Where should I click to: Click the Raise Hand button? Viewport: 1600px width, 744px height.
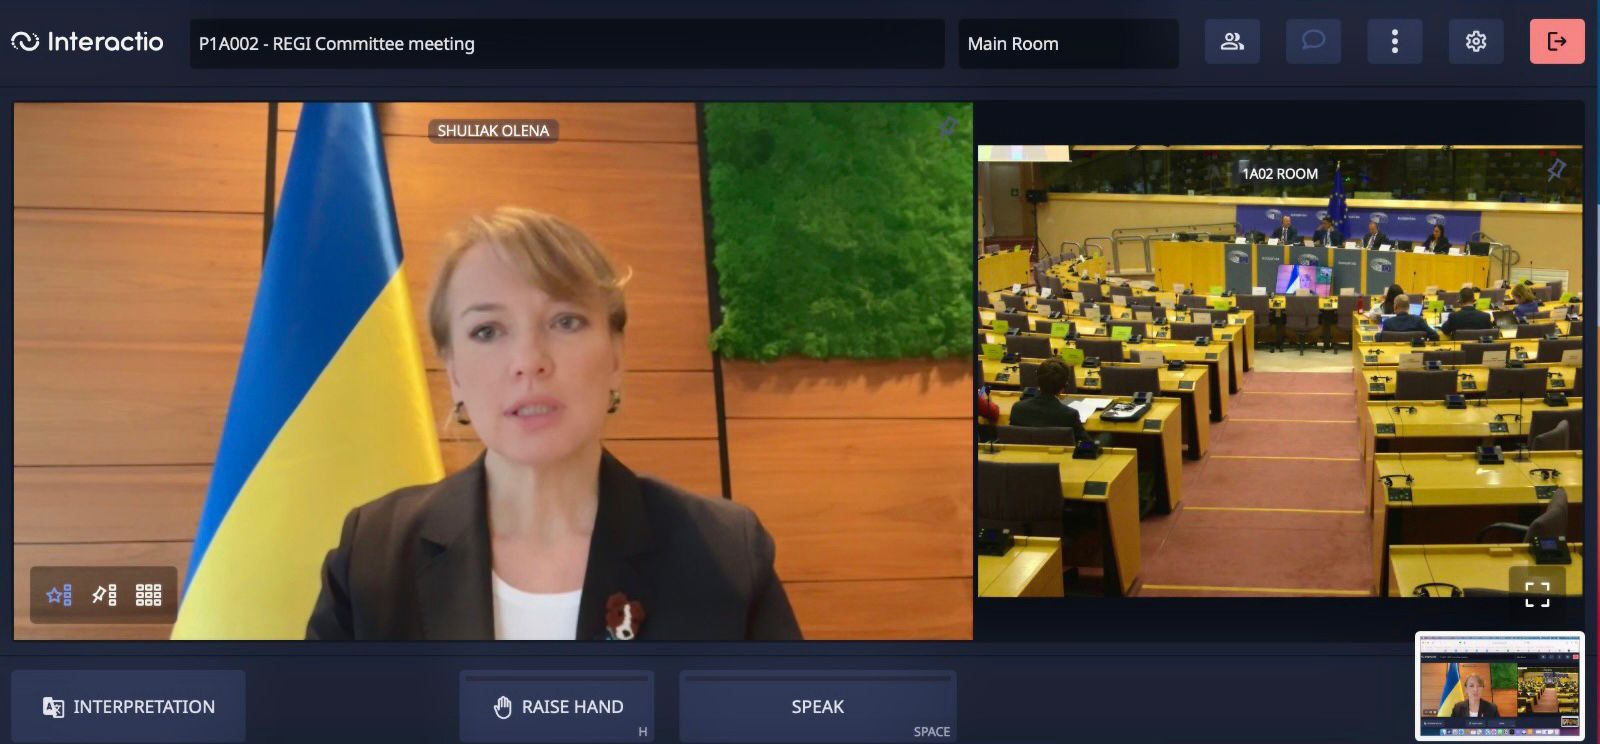(557, 707)
